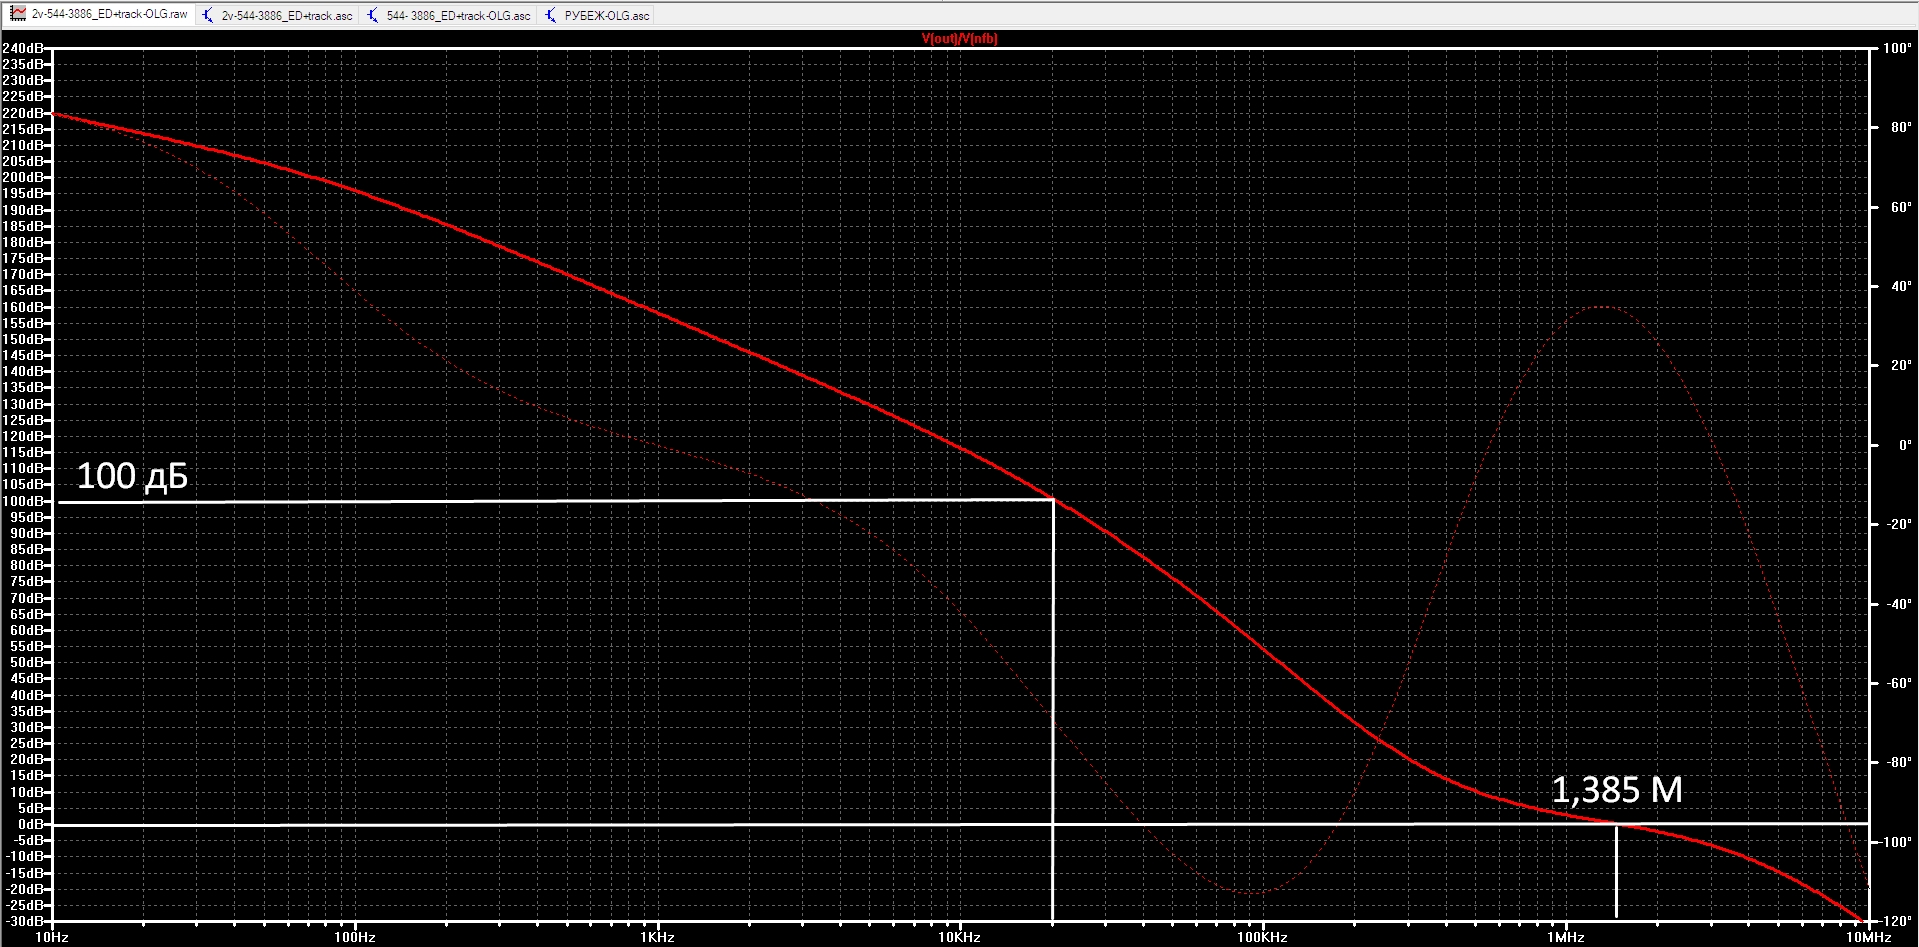Click the 100dB gain axis label
This screenshot has height=947, width=1919.
[x=23, y=501]
